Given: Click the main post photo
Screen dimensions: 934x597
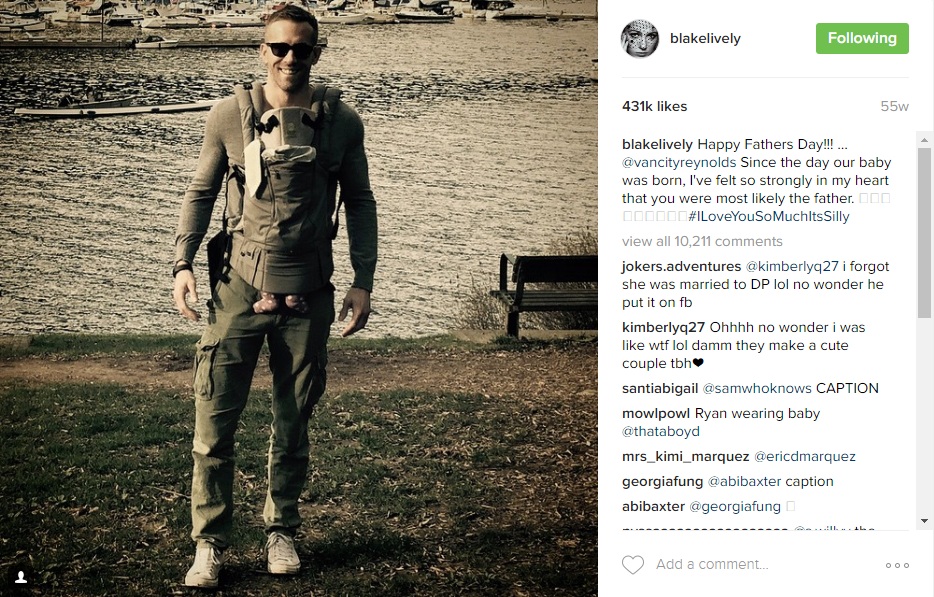Looking at the screenshot, I should (299, 298).
